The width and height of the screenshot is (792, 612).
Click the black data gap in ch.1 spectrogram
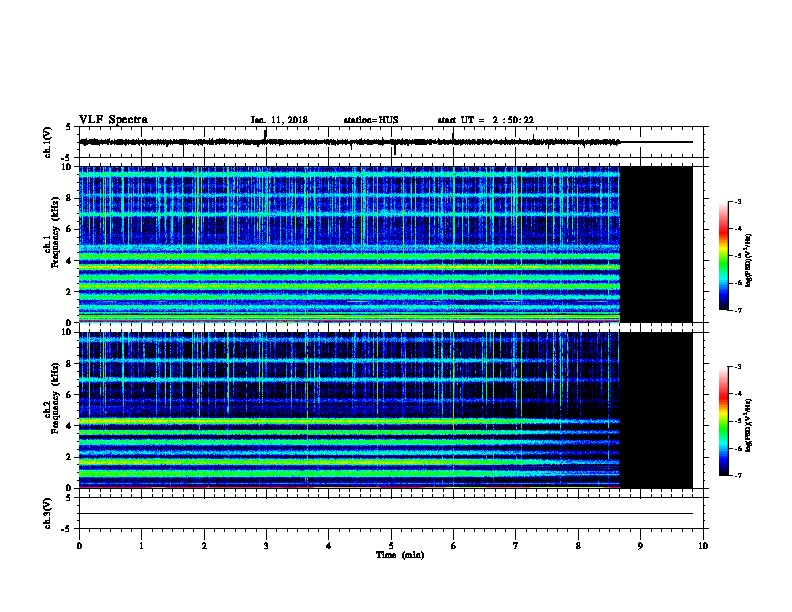pos(656,244)
